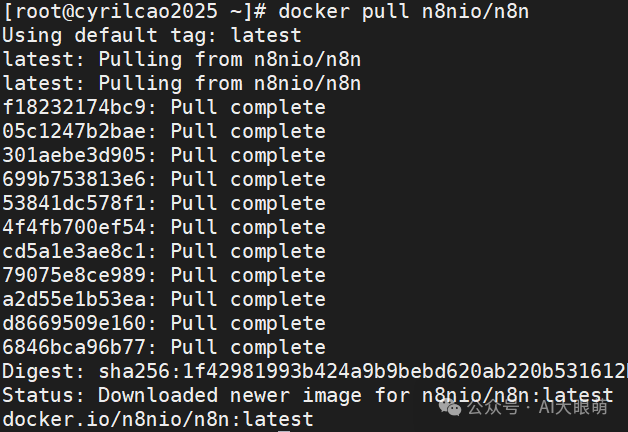Viewport: 628px width, 432px height.
Task: Click layer ID 53841dc578f1
Action: (79, 204)
